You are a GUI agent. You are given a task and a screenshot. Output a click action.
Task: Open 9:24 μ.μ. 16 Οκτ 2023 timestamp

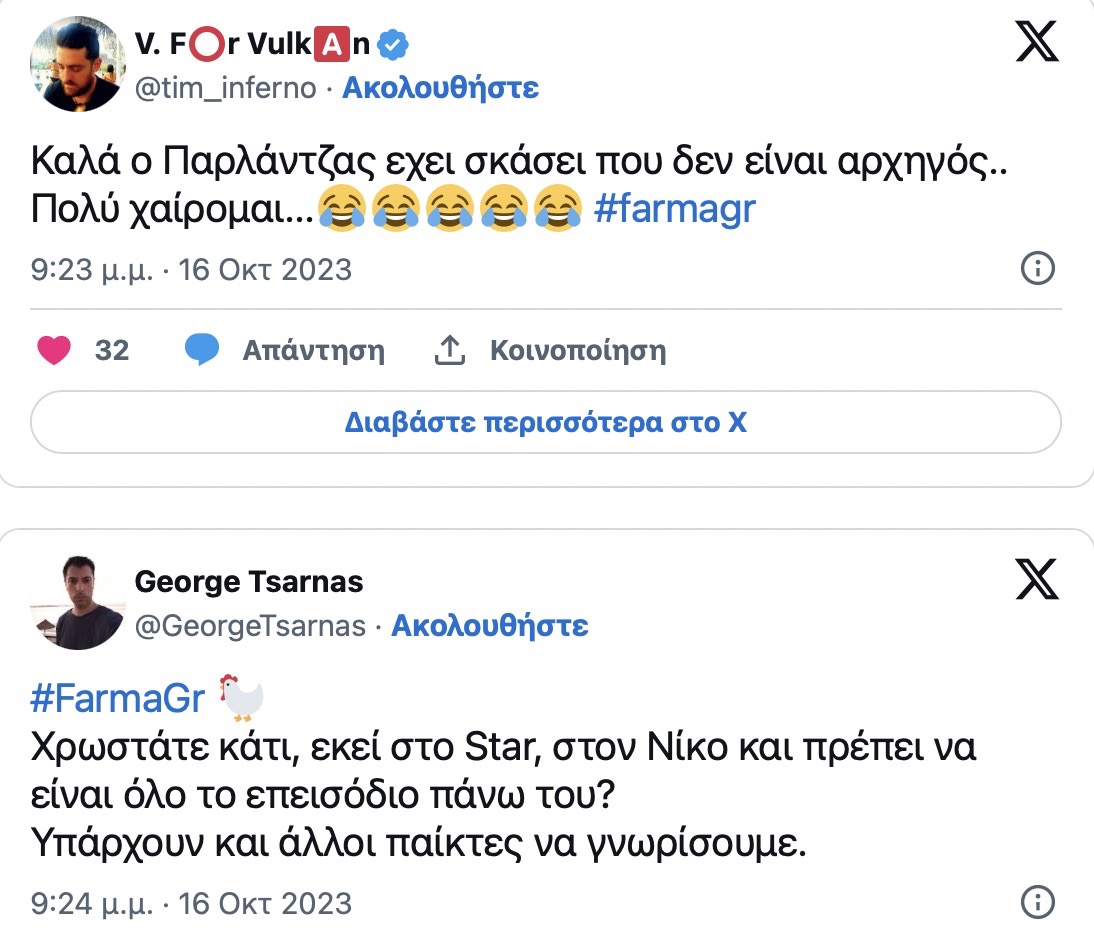point(192,904)
